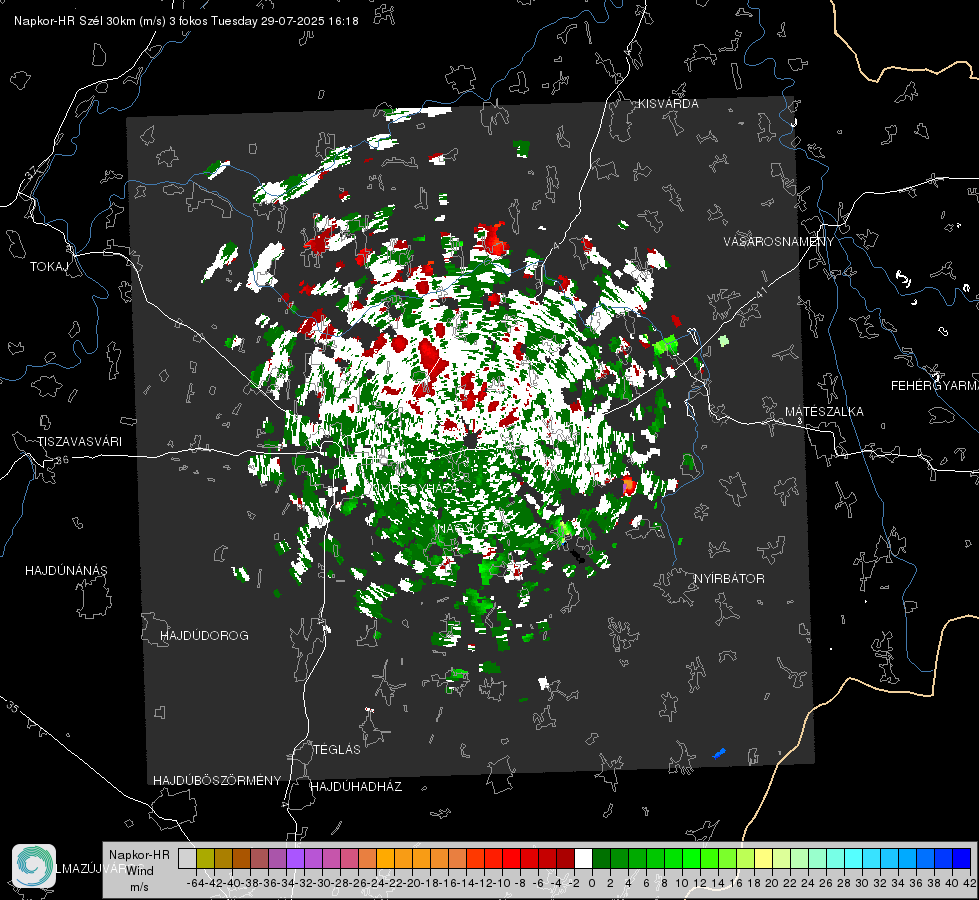
Task: Click the 'Napkor-HR' legend title
Action: point(139,855)
